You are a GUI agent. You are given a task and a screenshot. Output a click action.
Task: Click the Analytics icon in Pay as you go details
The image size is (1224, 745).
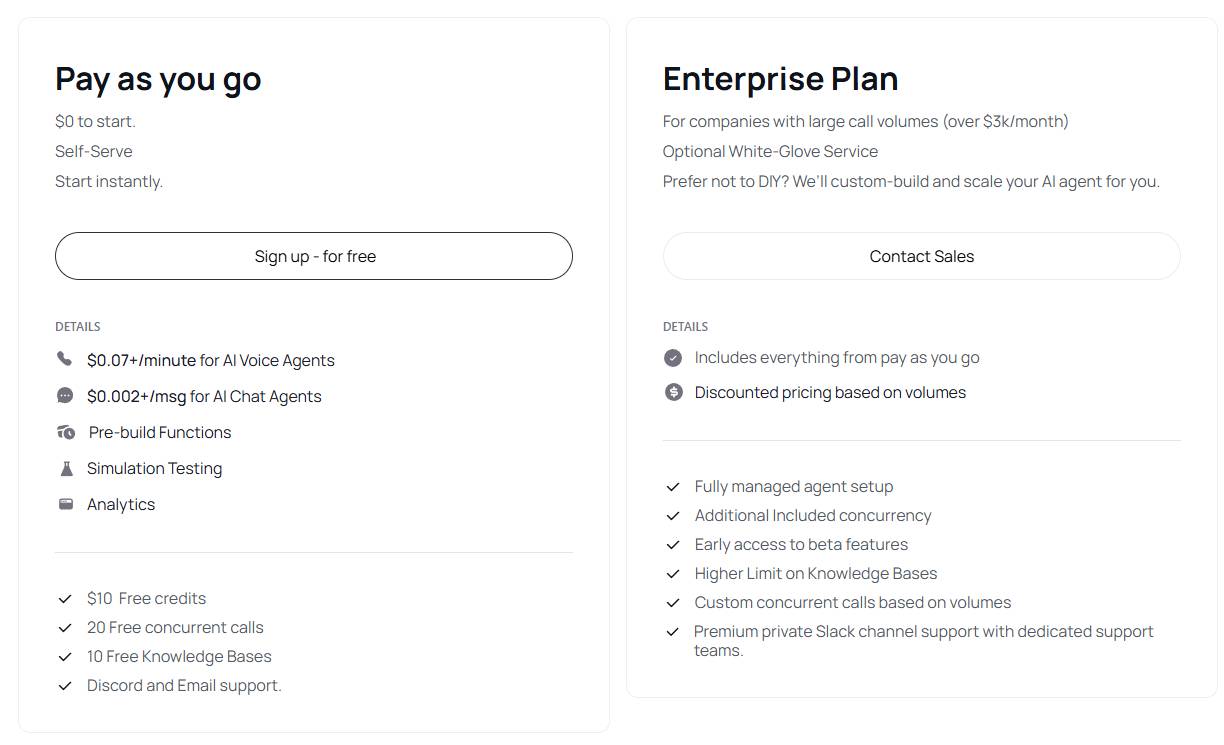[64, 503]
